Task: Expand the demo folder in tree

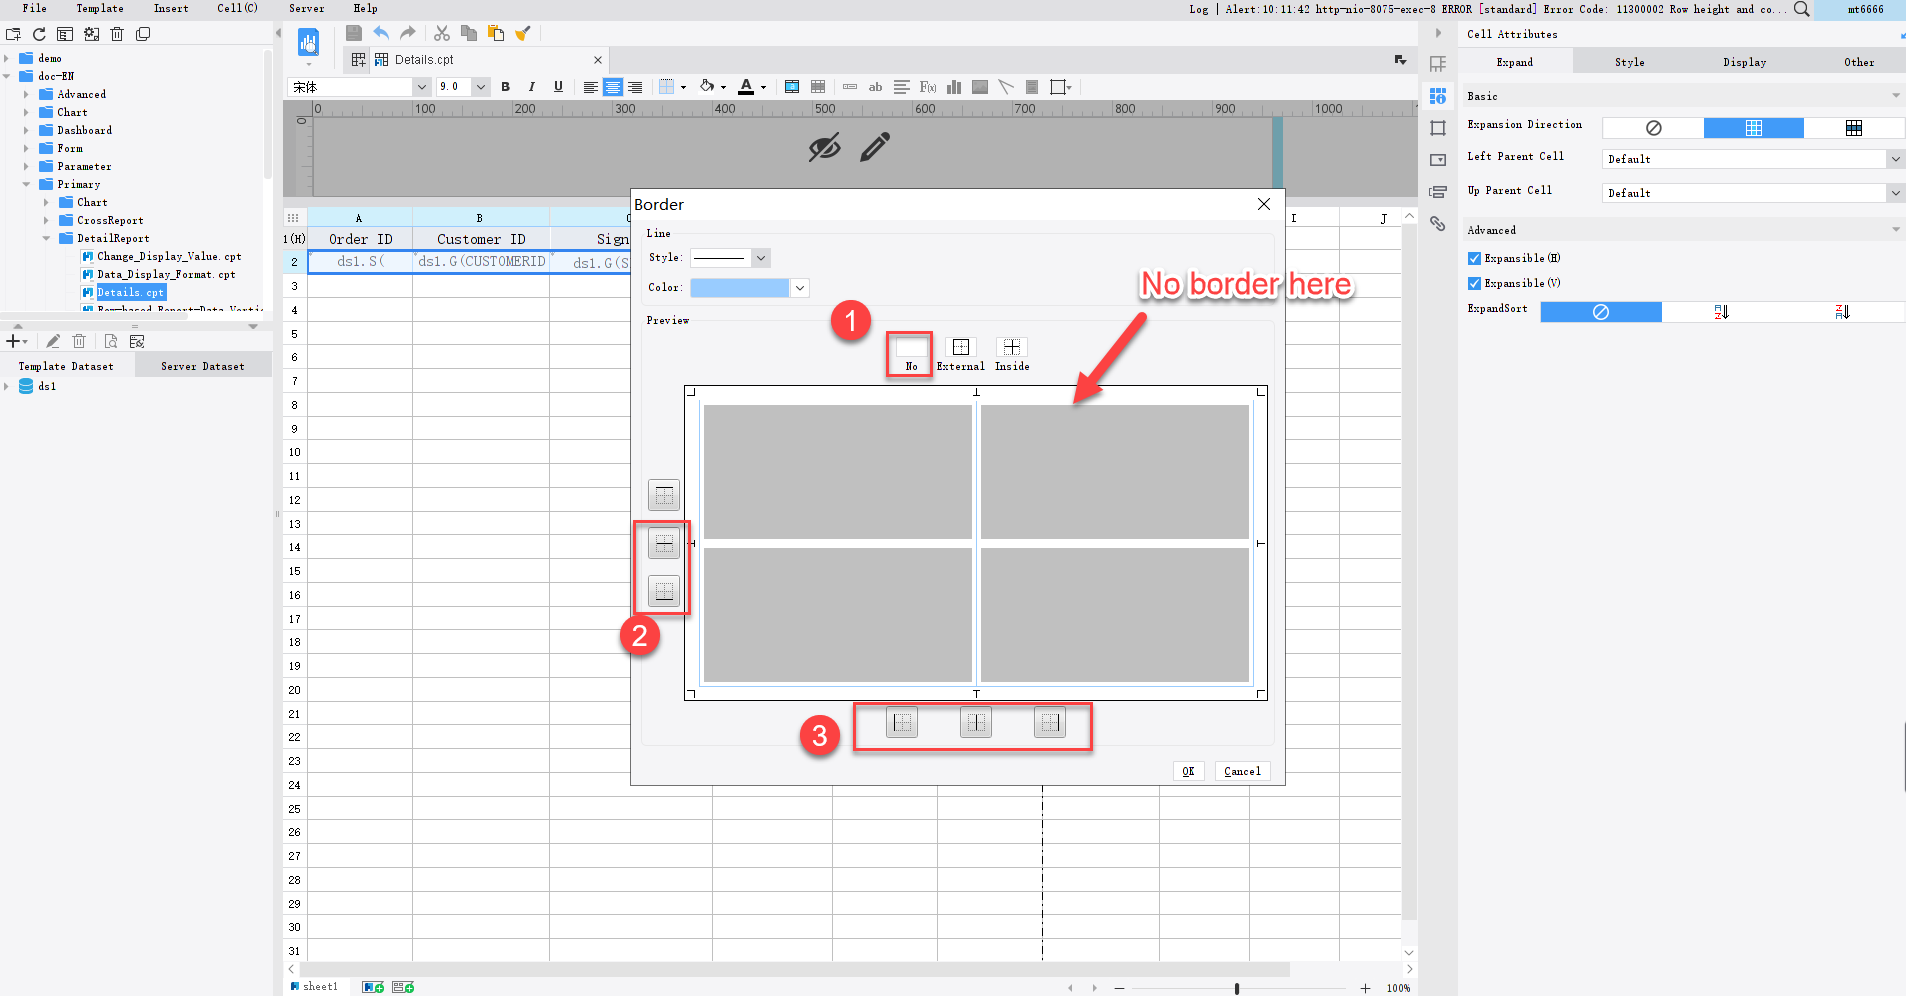Action: click(7, 58)
